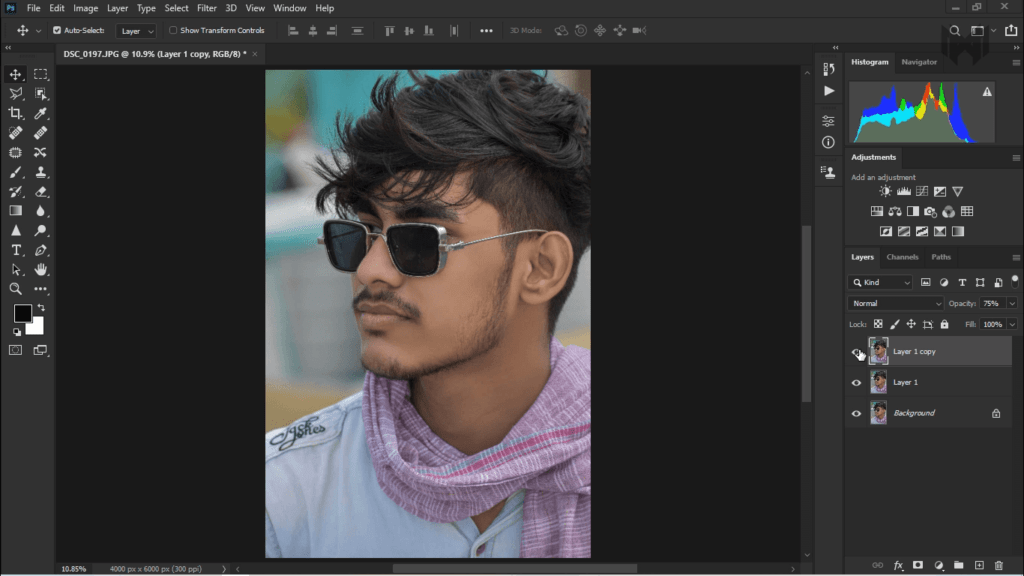Image resolution: width=1024 pixels, height=576 pixels.
Task: Toggle lock image pixels brush icon
Action: point(895,325)
